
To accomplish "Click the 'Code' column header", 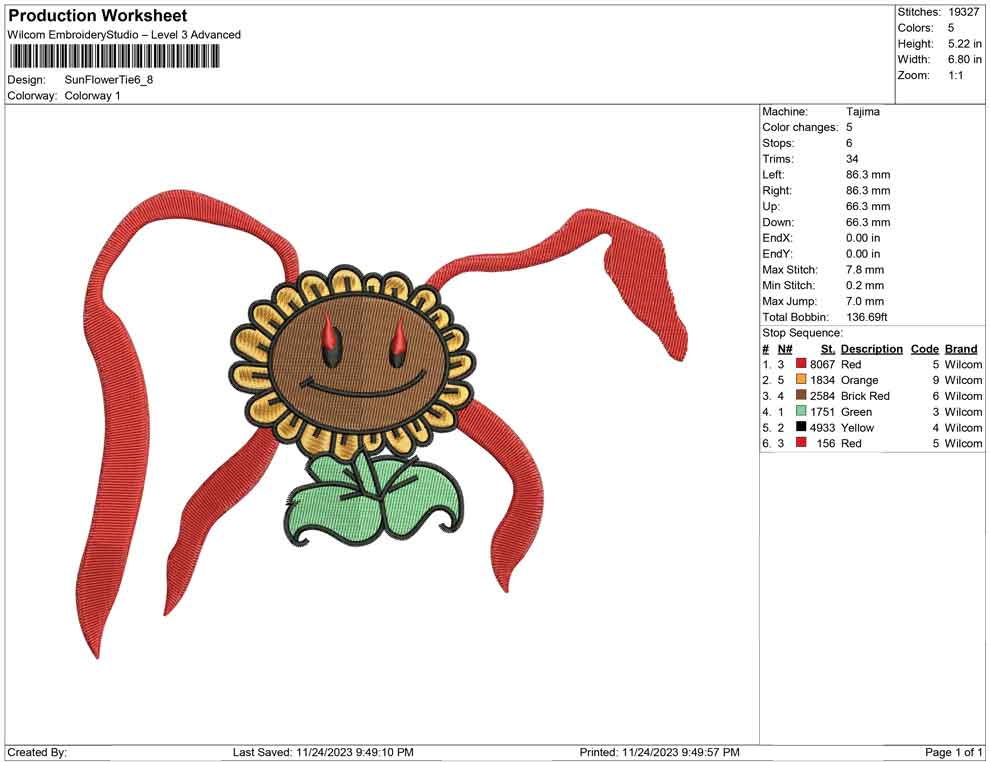I will [x=924, y=349].
